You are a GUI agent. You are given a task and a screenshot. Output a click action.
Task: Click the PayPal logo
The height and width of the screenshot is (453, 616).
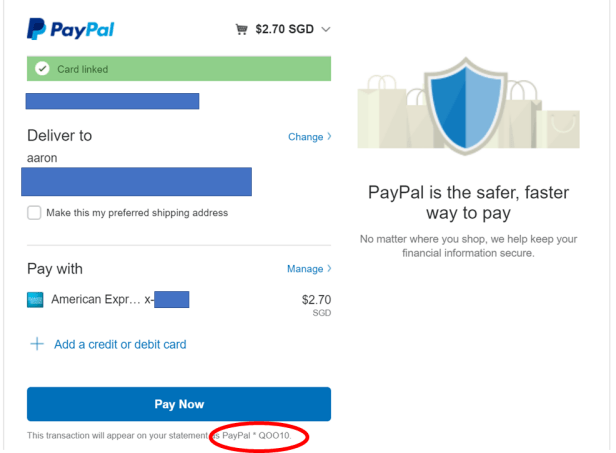(71, 29)
